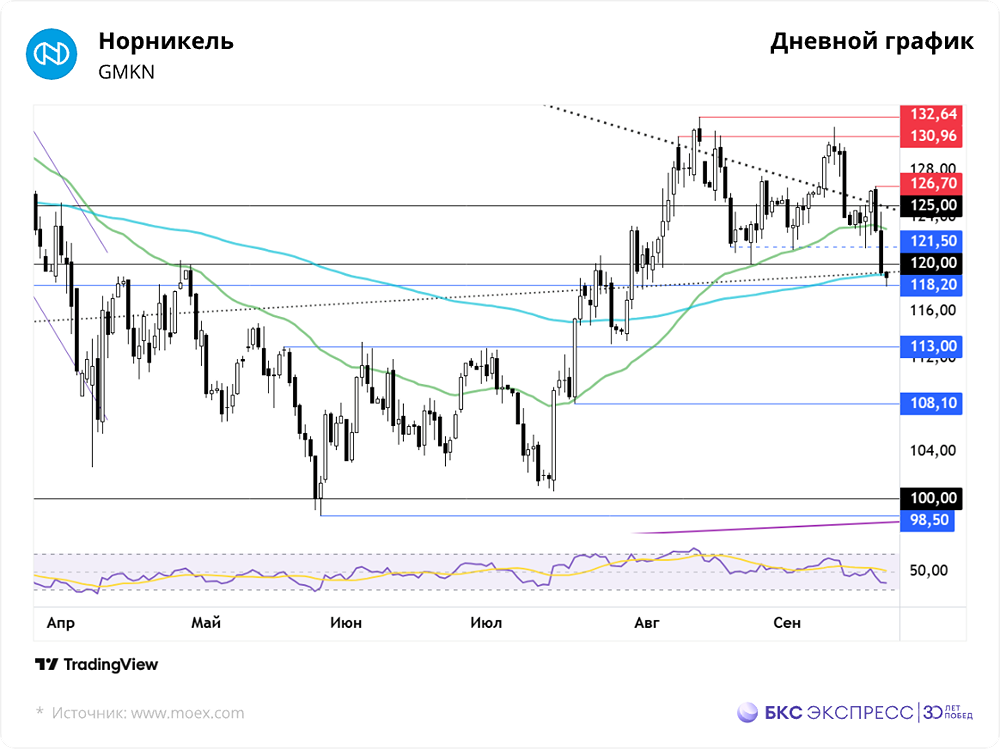Click the 113,00 blue price label
Screen dimensions: 1000x749
(931, 346)
